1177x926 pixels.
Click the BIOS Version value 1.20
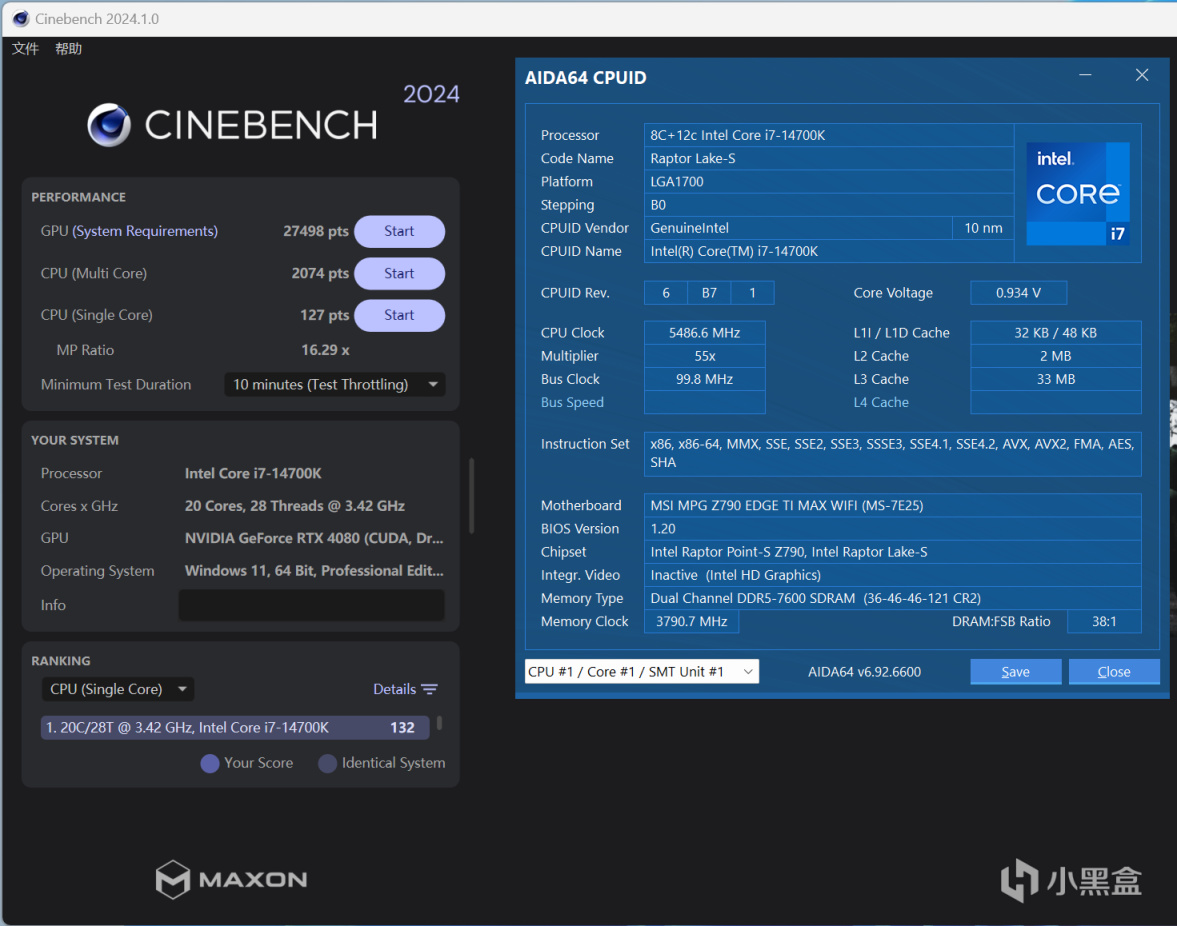[893, 528]
